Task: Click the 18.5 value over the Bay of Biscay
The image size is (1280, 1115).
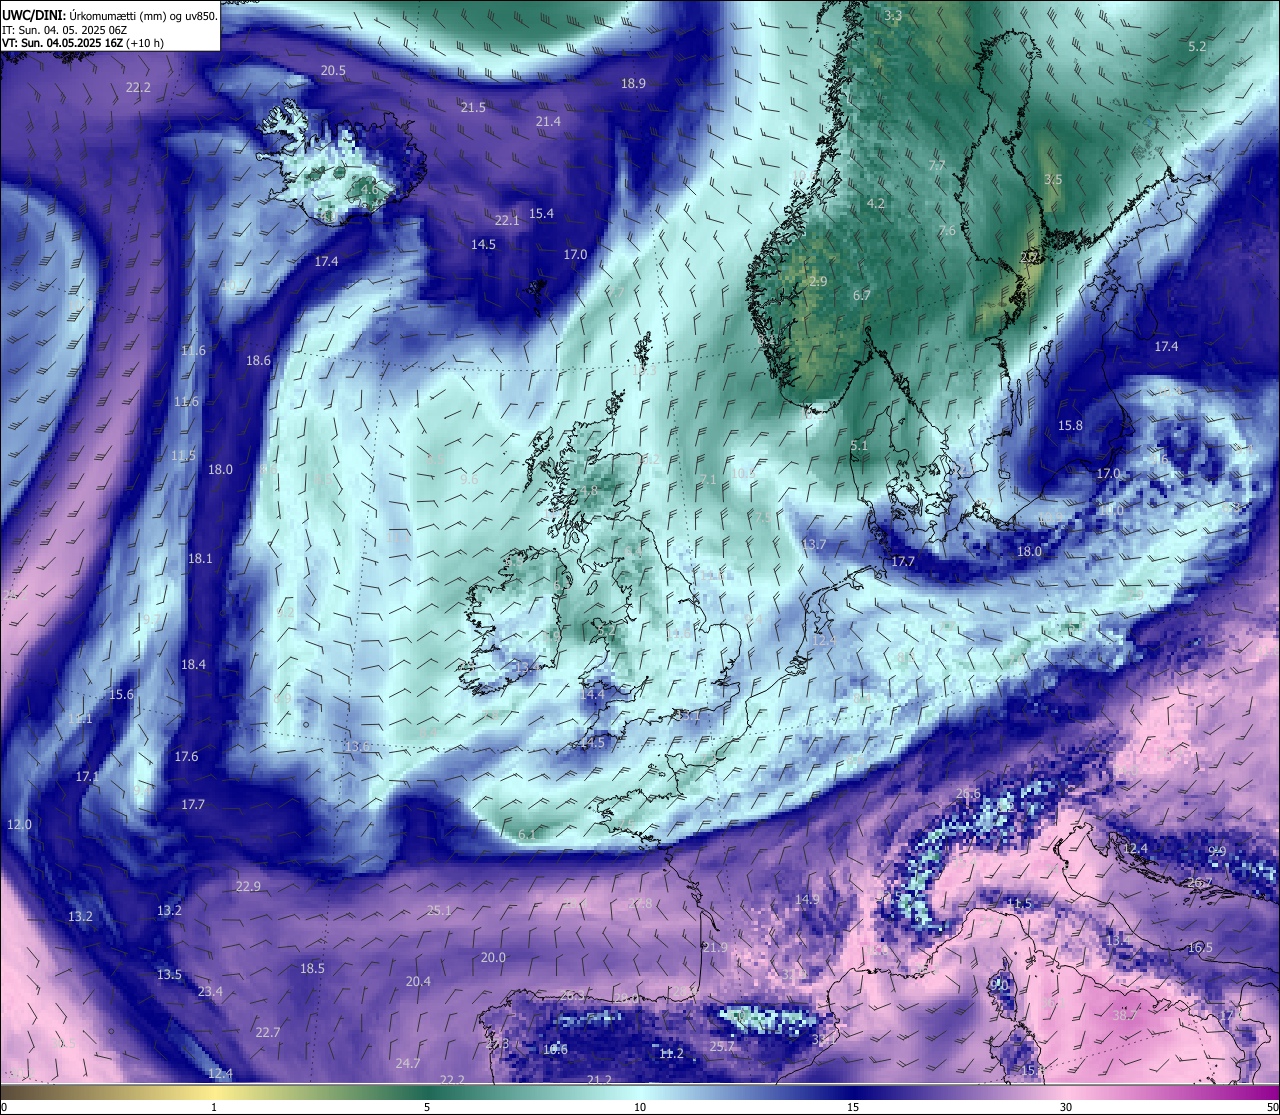Action: click(312, 968)
